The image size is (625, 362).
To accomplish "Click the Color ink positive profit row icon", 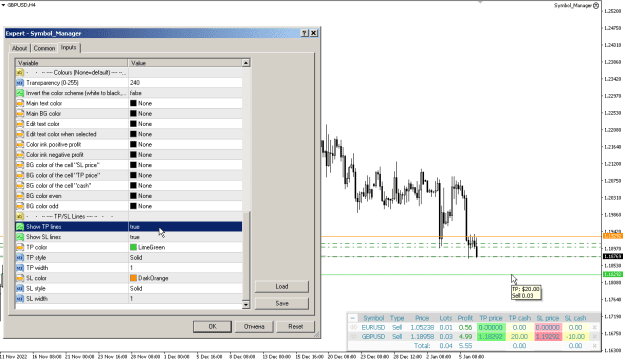I will pos(20,144).
